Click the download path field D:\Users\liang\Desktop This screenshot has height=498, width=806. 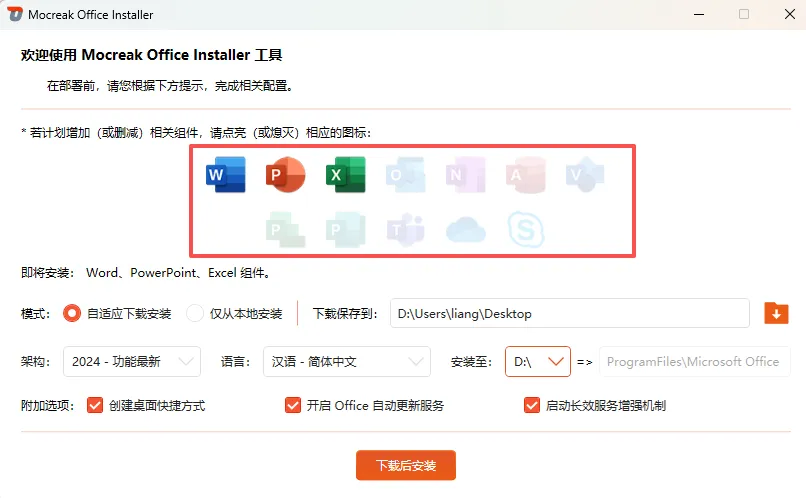tap(570, 313)
